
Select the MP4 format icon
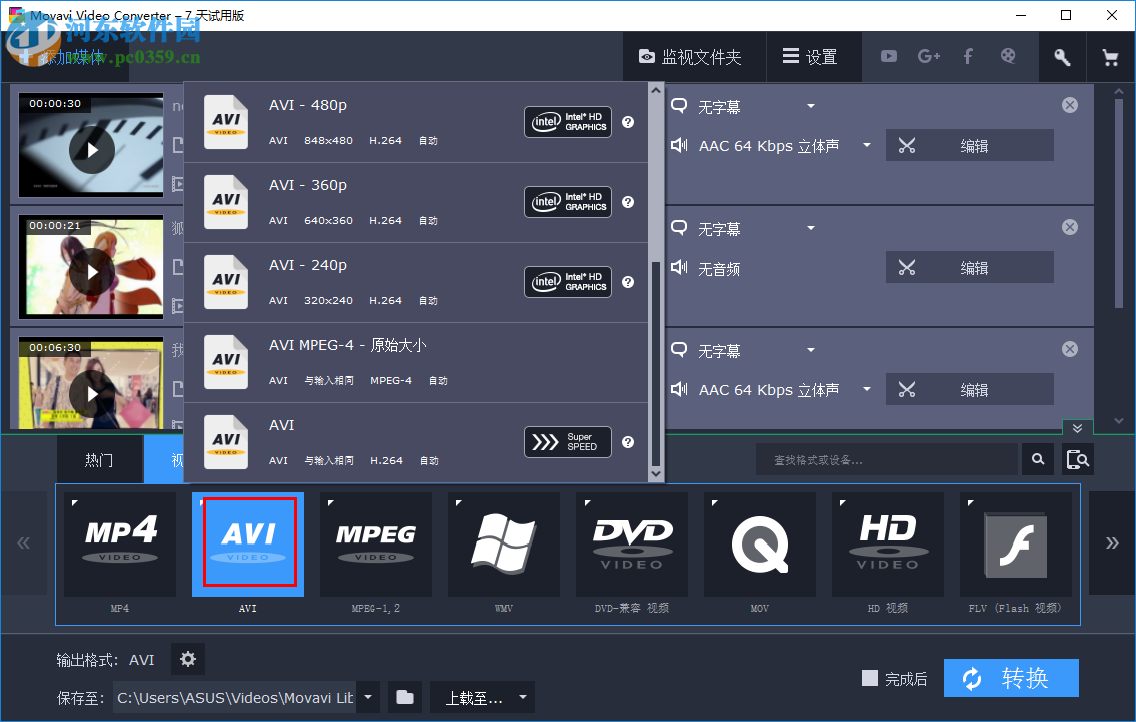pyautogui.click(x=119, y=543)
